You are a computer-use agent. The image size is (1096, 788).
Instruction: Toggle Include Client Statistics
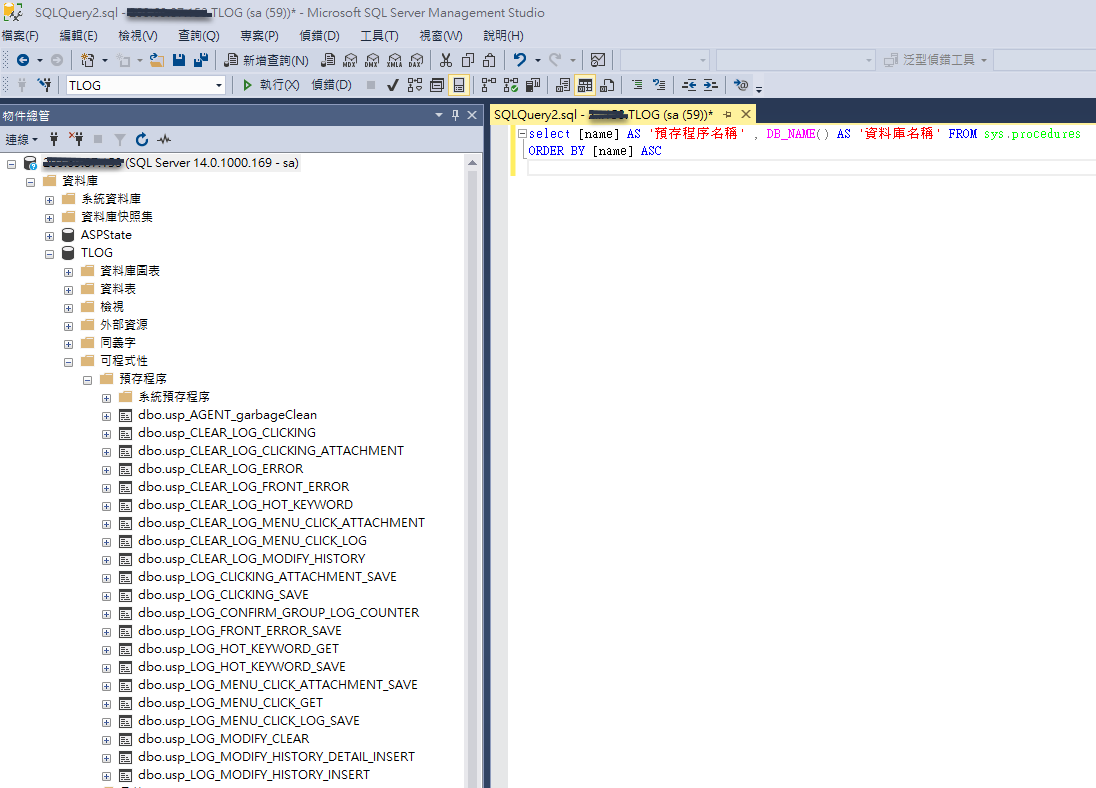533,85
